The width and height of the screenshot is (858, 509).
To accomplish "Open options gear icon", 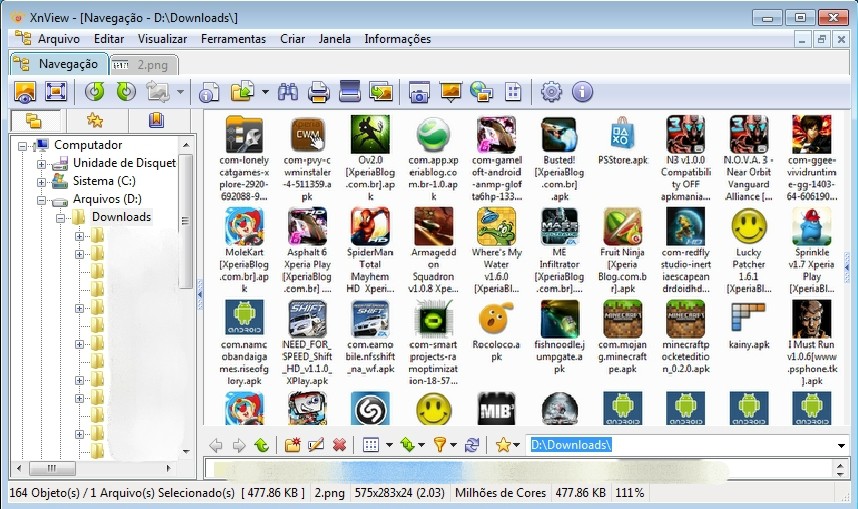I will pyautogui.click(x=551, y=92).
